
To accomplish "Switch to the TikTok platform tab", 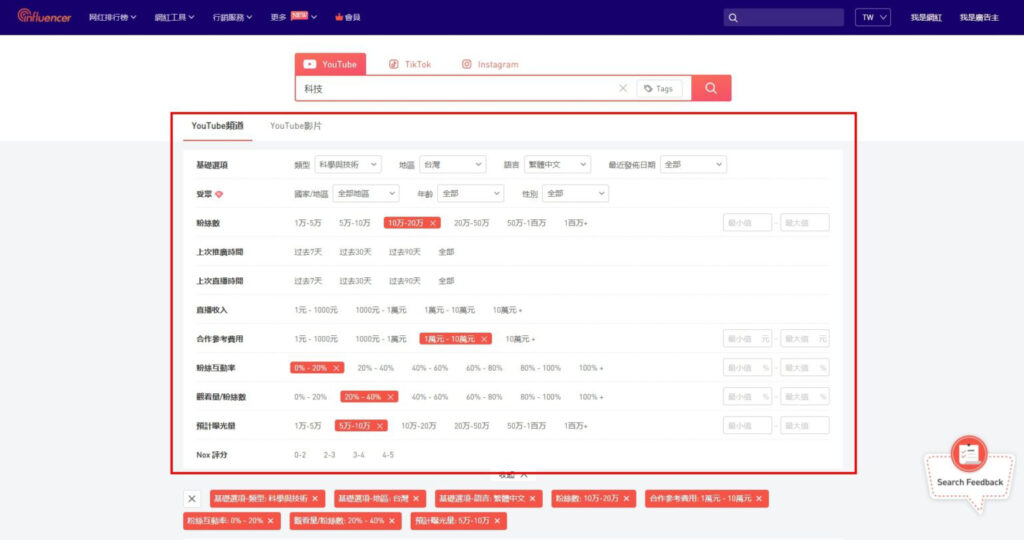I will (409, 64).
